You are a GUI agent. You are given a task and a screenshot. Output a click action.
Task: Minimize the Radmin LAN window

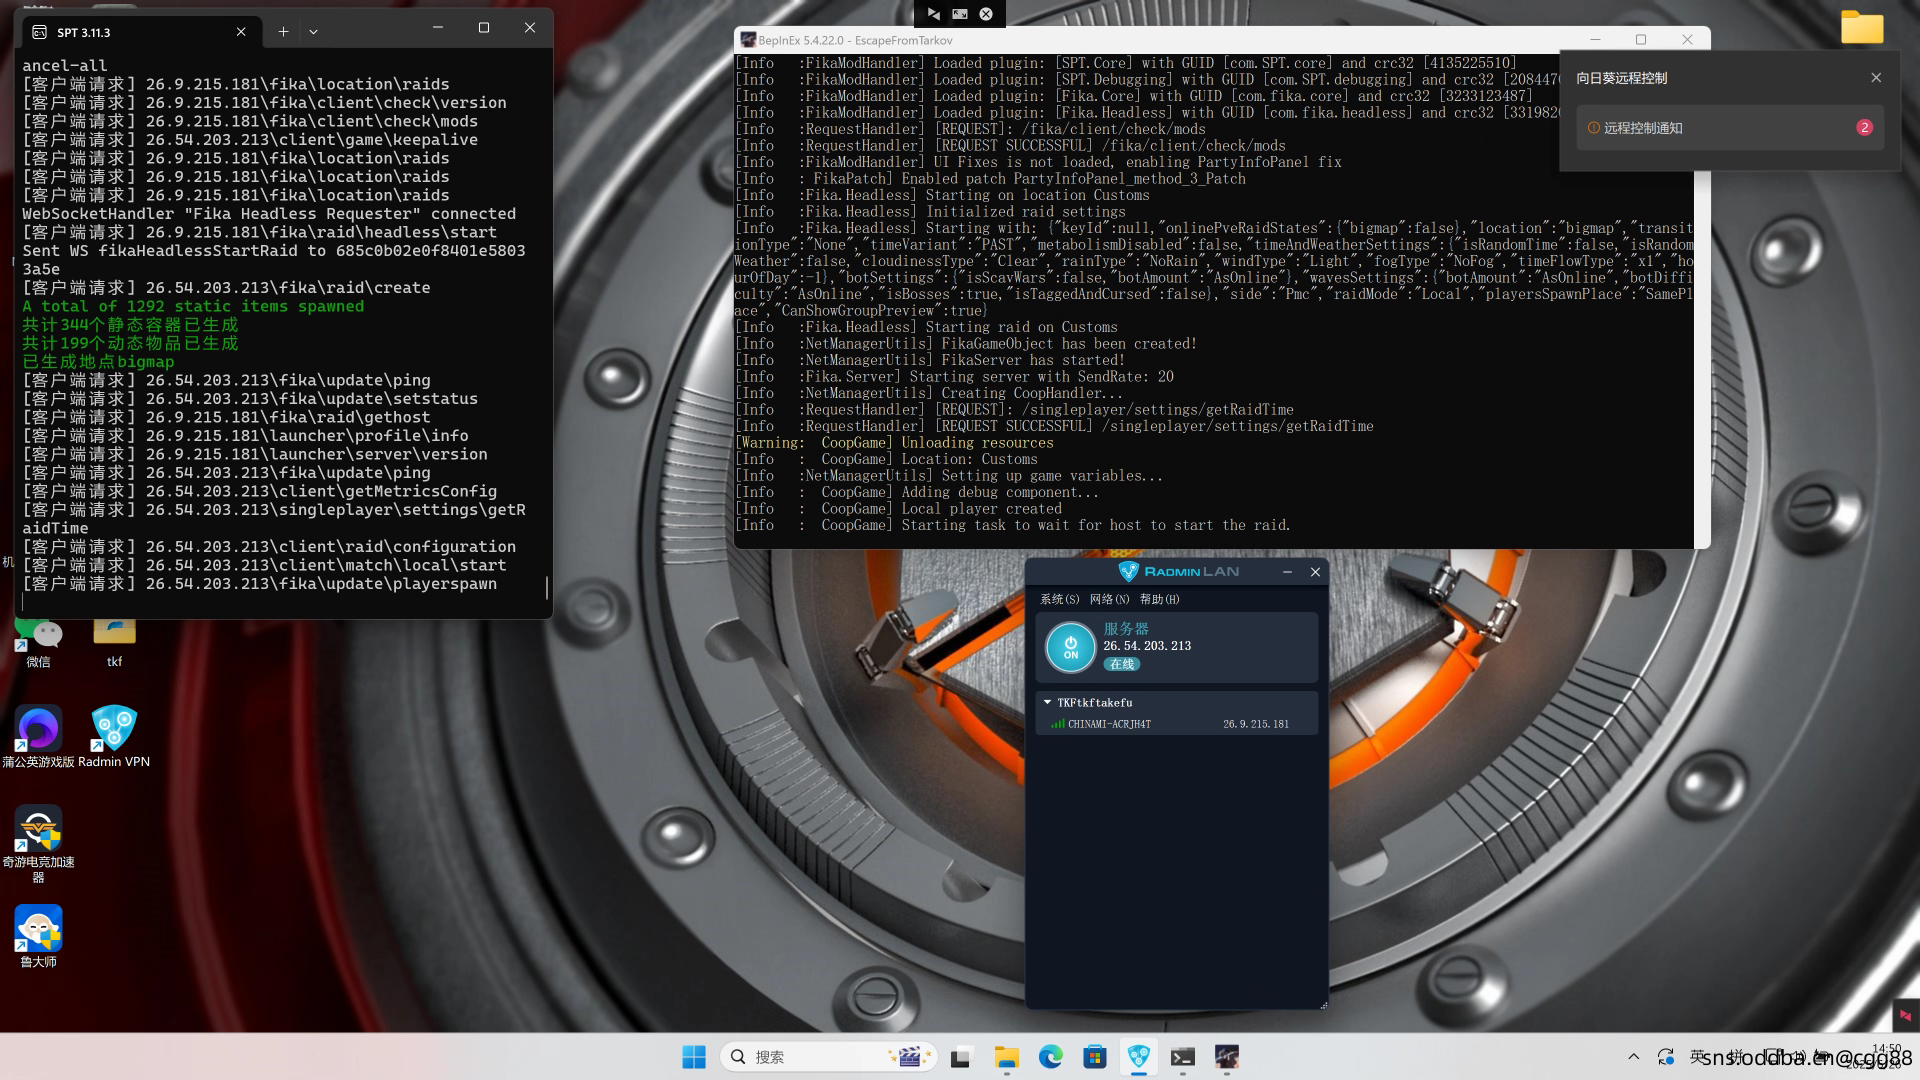click(1287, 572)
